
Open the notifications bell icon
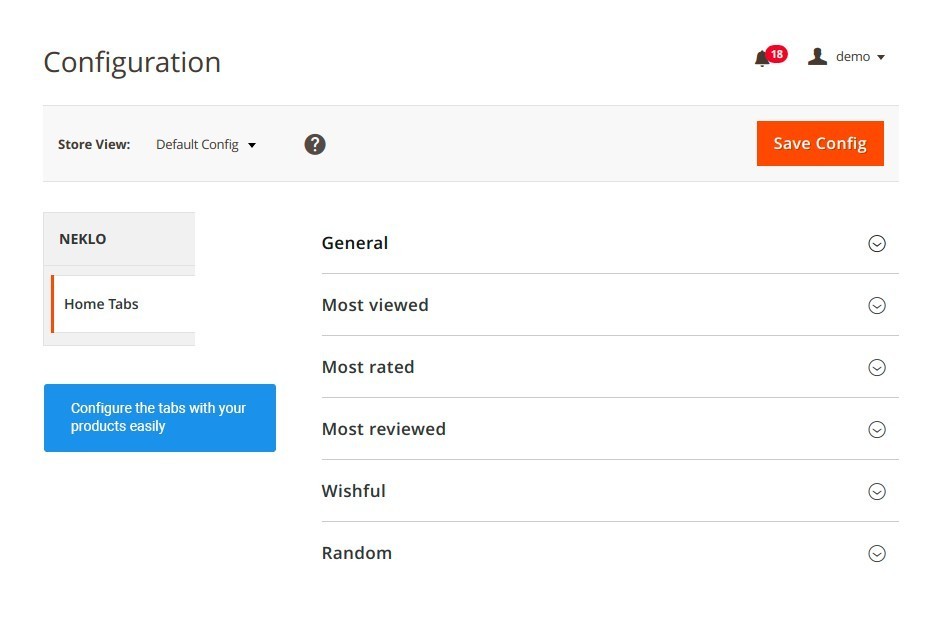762,59
